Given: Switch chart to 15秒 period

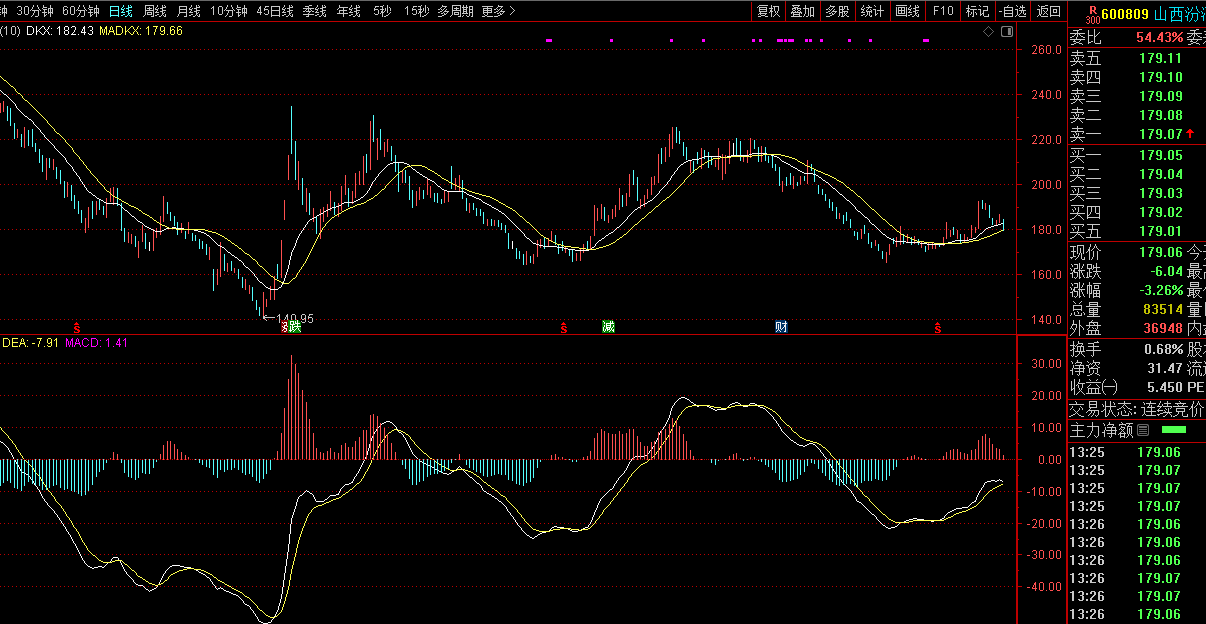Looking at the screenshot, I should tap(417, 11).
